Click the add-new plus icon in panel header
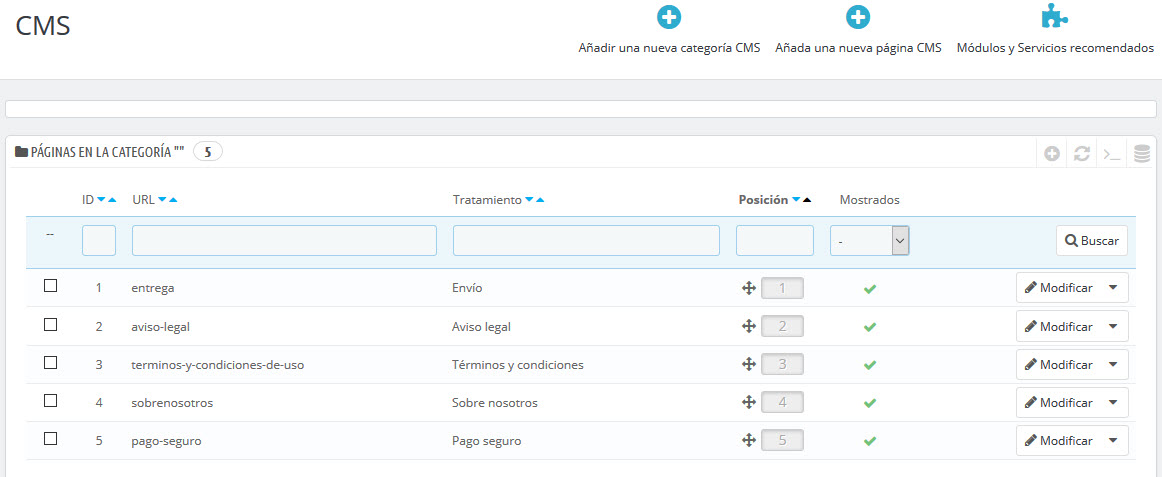The width and height of the screenshot is (1162, 477). pos(1052,154)
